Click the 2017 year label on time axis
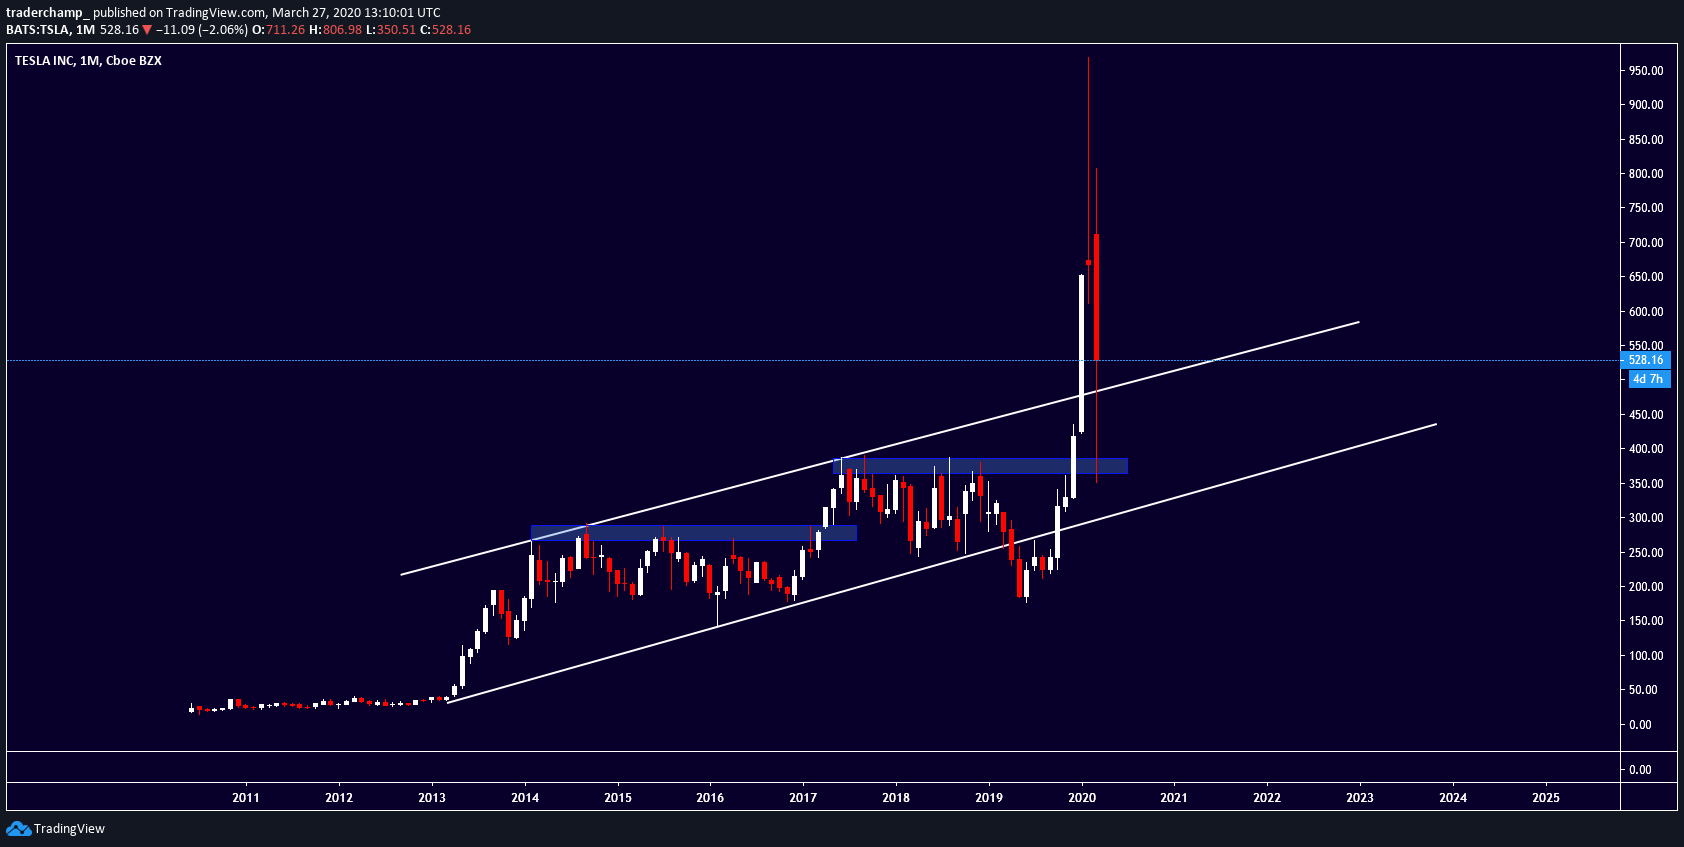 [x=803, y=798]
